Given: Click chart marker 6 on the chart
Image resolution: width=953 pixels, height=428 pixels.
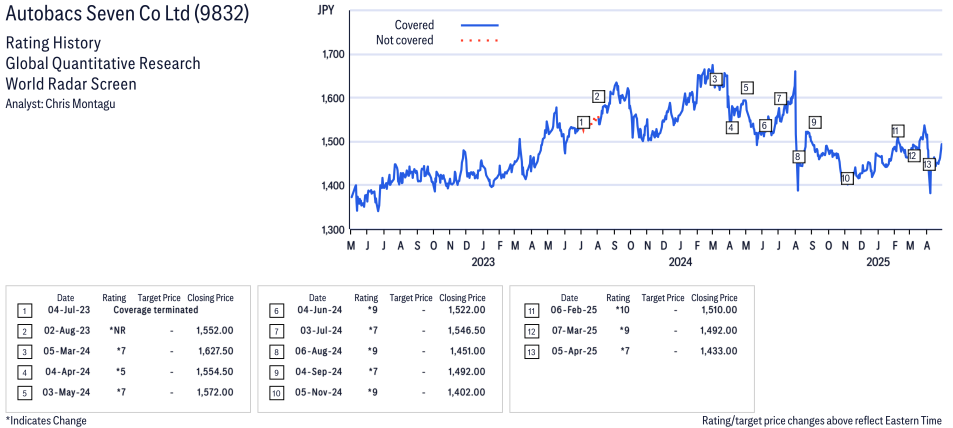Looking at the screenshot, I should pos(765,125).
